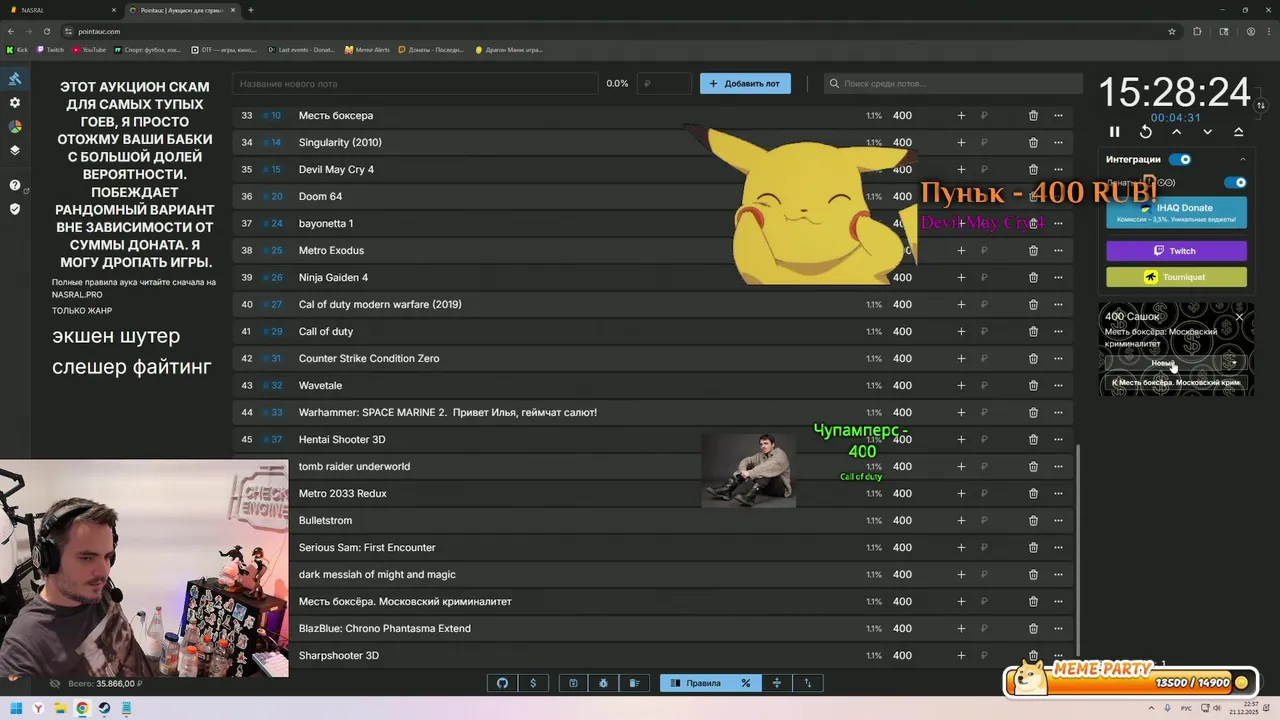Connect the Twitch integration button
Viewport: 1280px width, 720px height.
pos(1176,251)
